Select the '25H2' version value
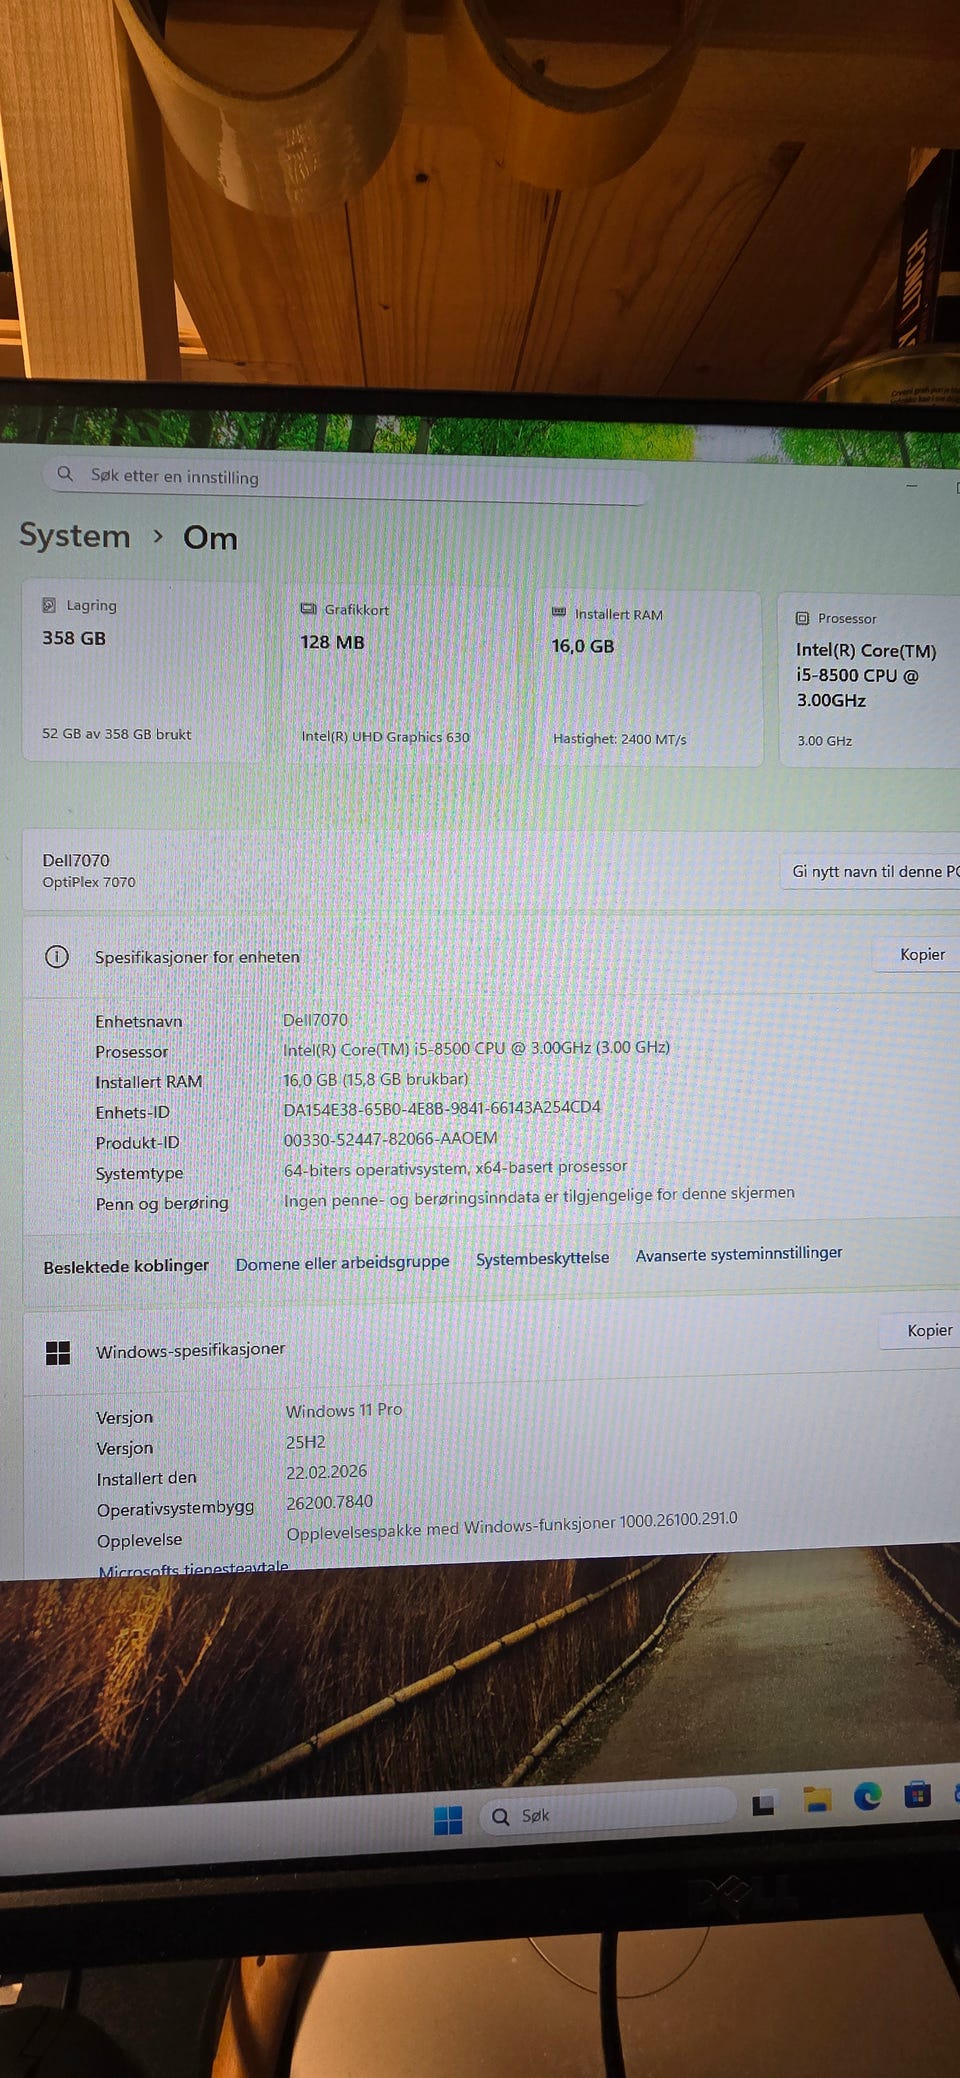The image size is (960, 2078). pyautogui.click(x=305, y=1442)
